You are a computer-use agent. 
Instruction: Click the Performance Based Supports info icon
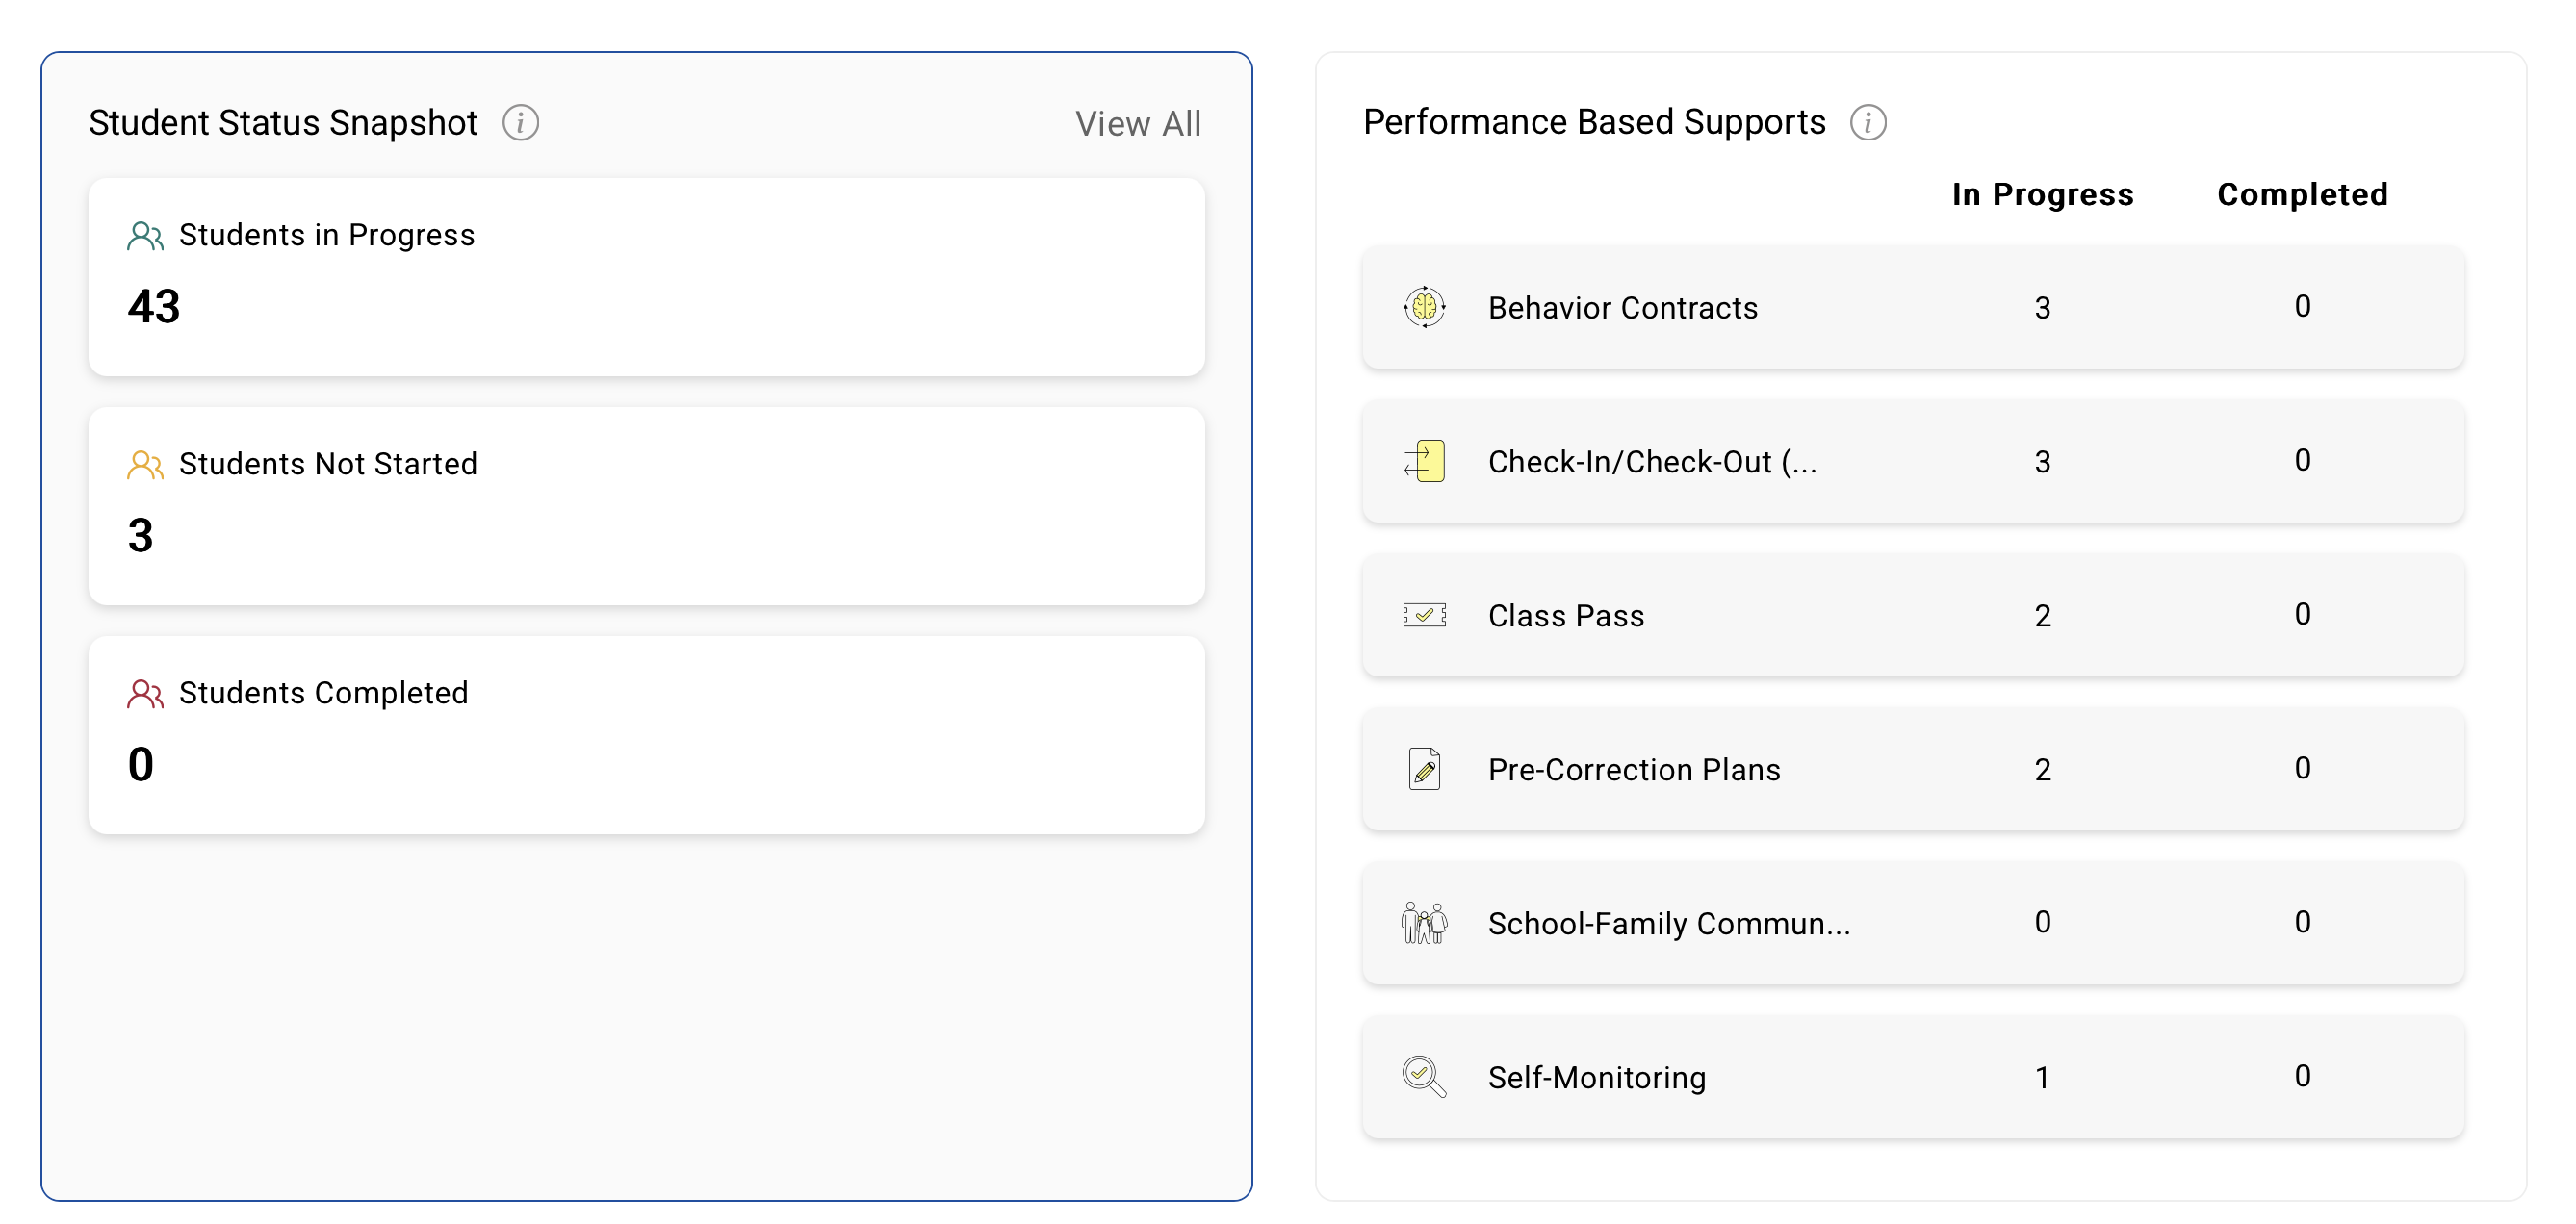point(1867,123)
